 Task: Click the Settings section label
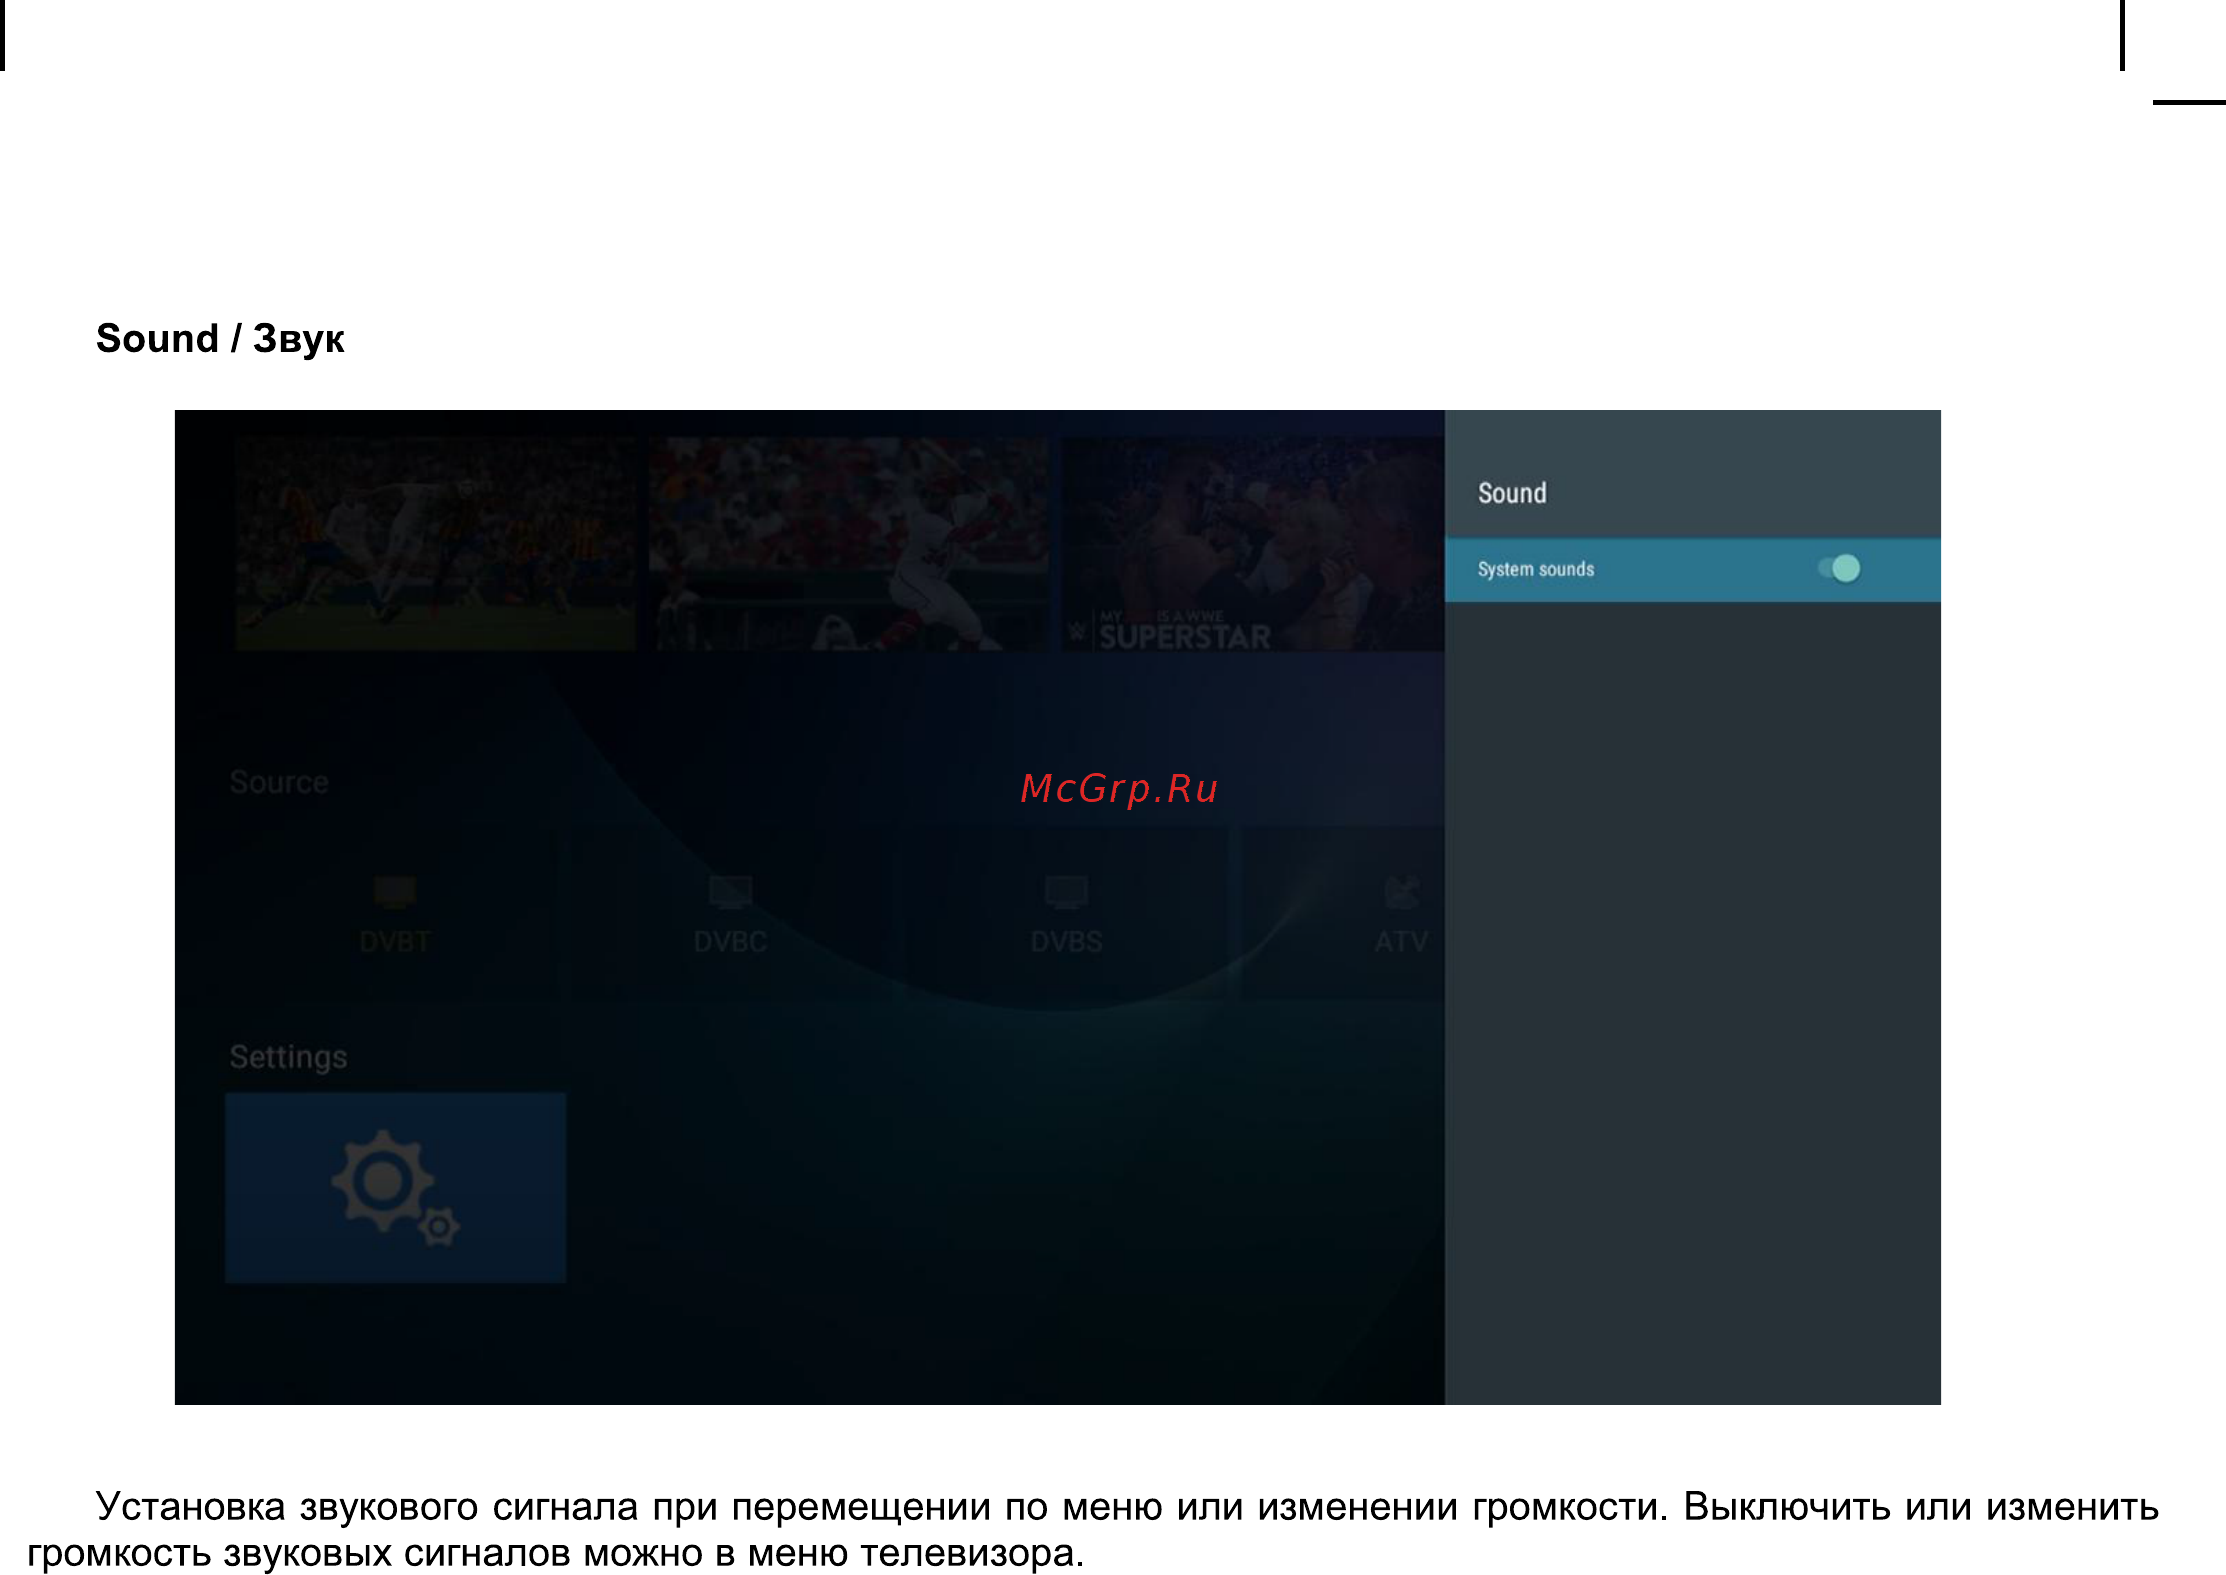click(x=288, y=1057)
